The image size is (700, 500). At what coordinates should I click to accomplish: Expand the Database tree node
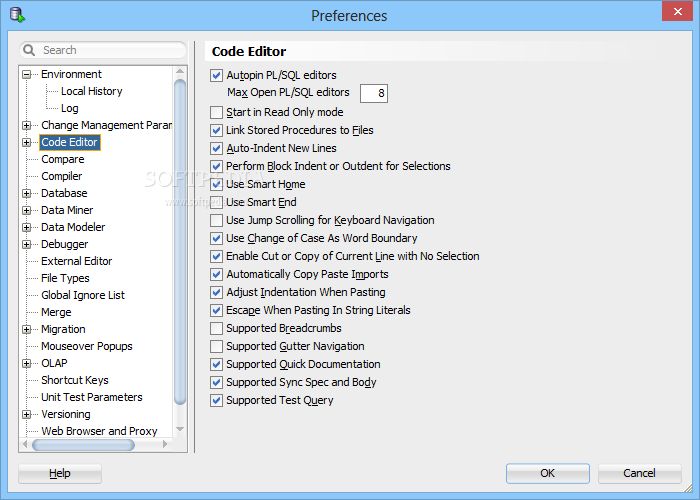27,193
